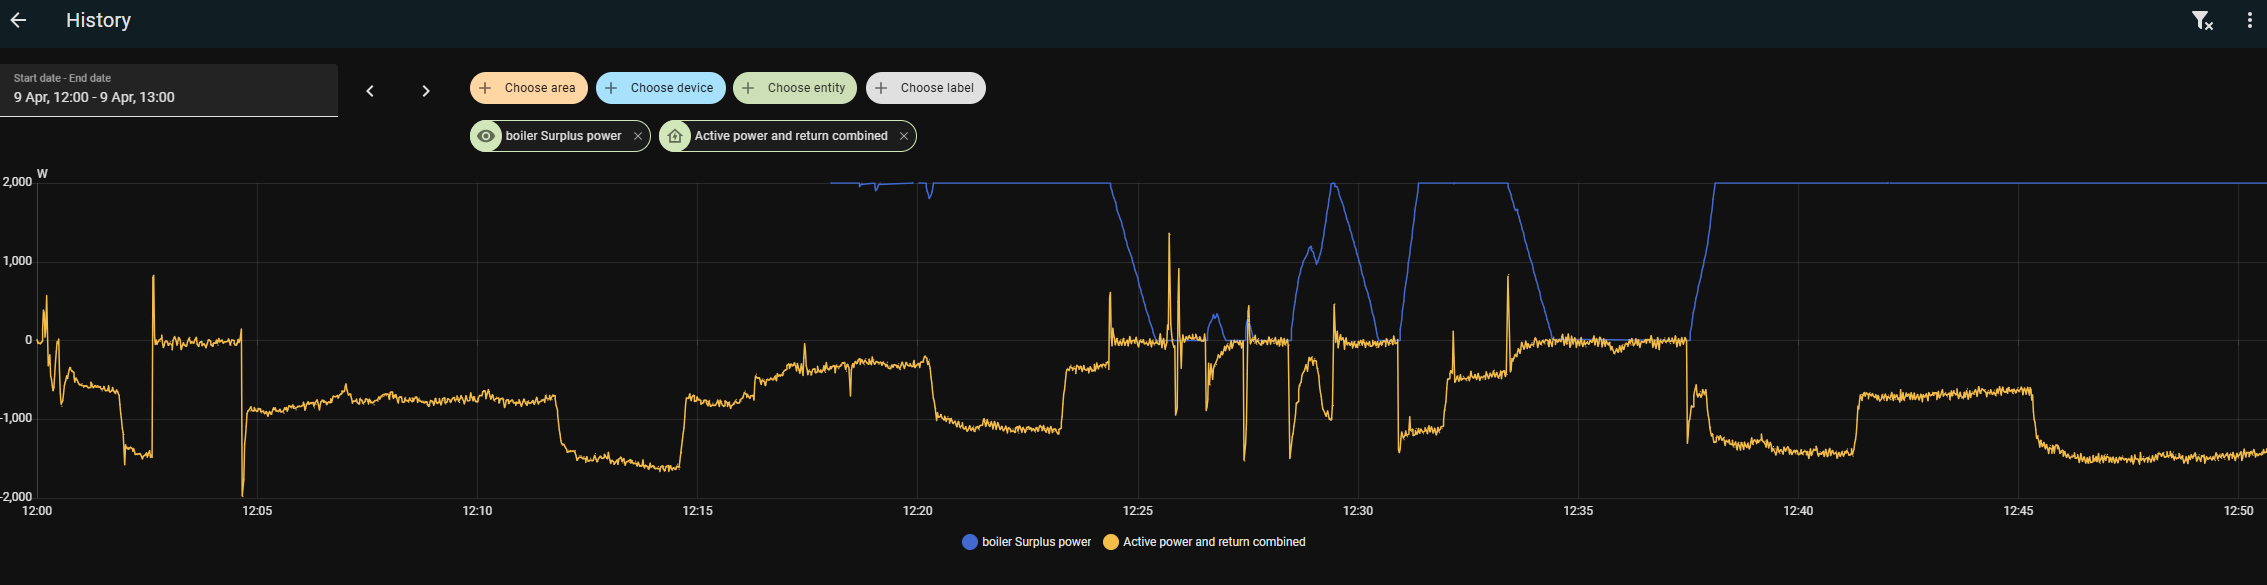The width and height of the screenshot is (2267, 585).
Task: Click the 12:40 time axis label
Action: [1798, 511]
